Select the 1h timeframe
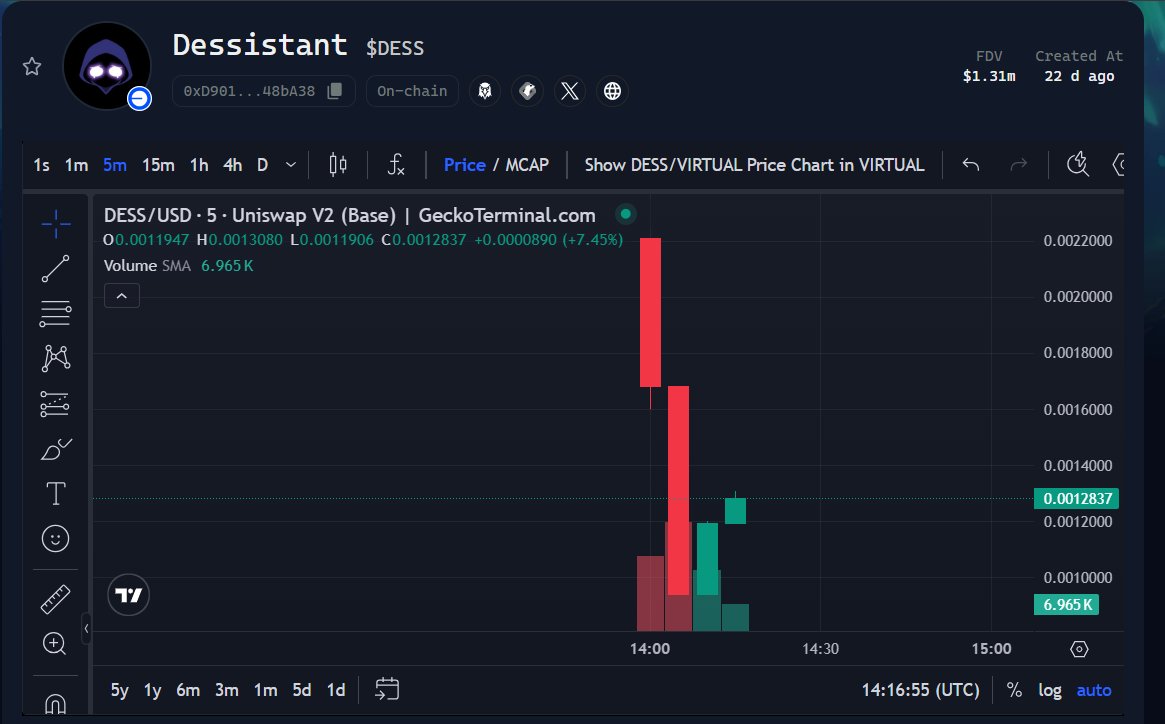Screen dimensions: 1165x724 [199, 164]
